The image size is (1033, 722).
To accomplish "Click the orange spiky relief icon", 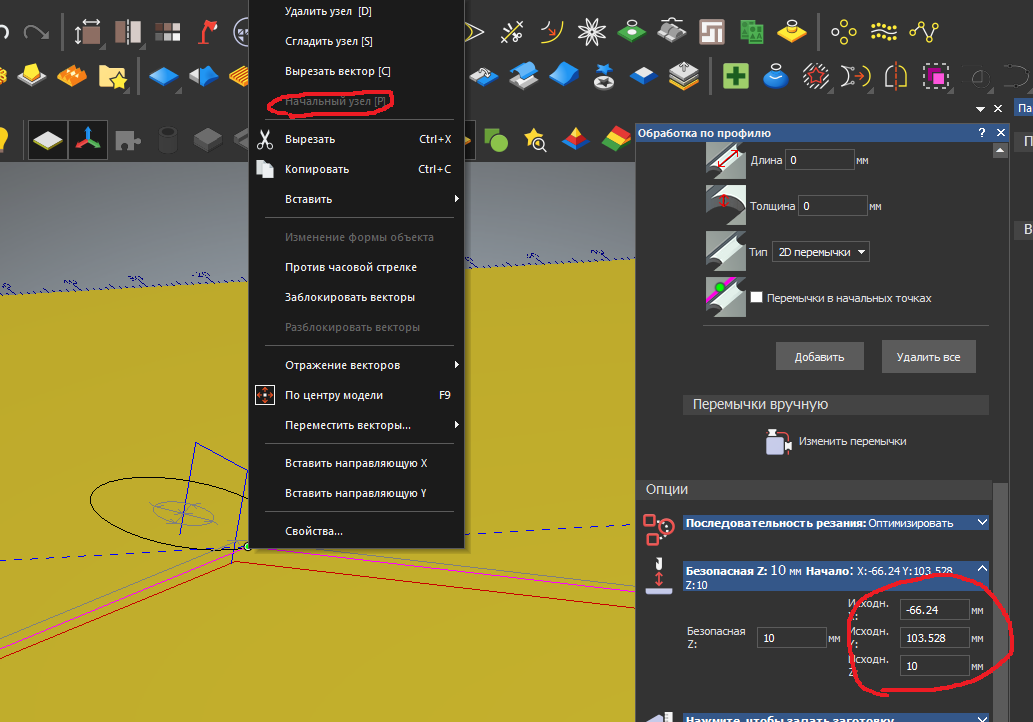I will click(x=72, y=76).
